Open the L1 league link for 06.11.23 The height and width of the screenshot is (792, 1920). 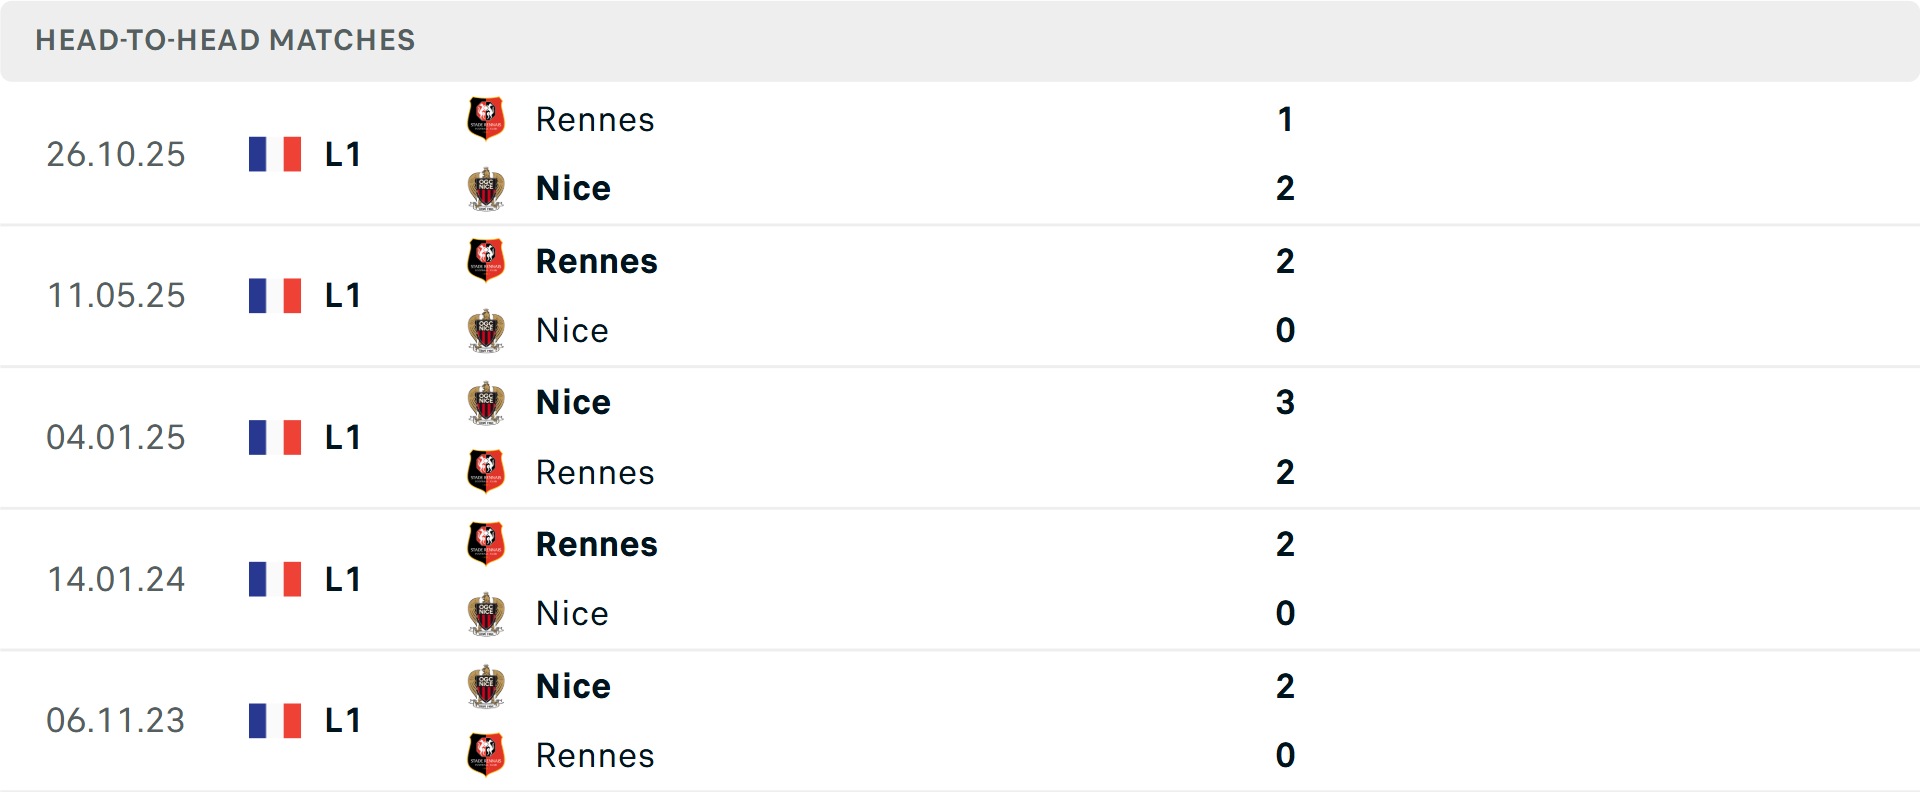pos(342,720)
